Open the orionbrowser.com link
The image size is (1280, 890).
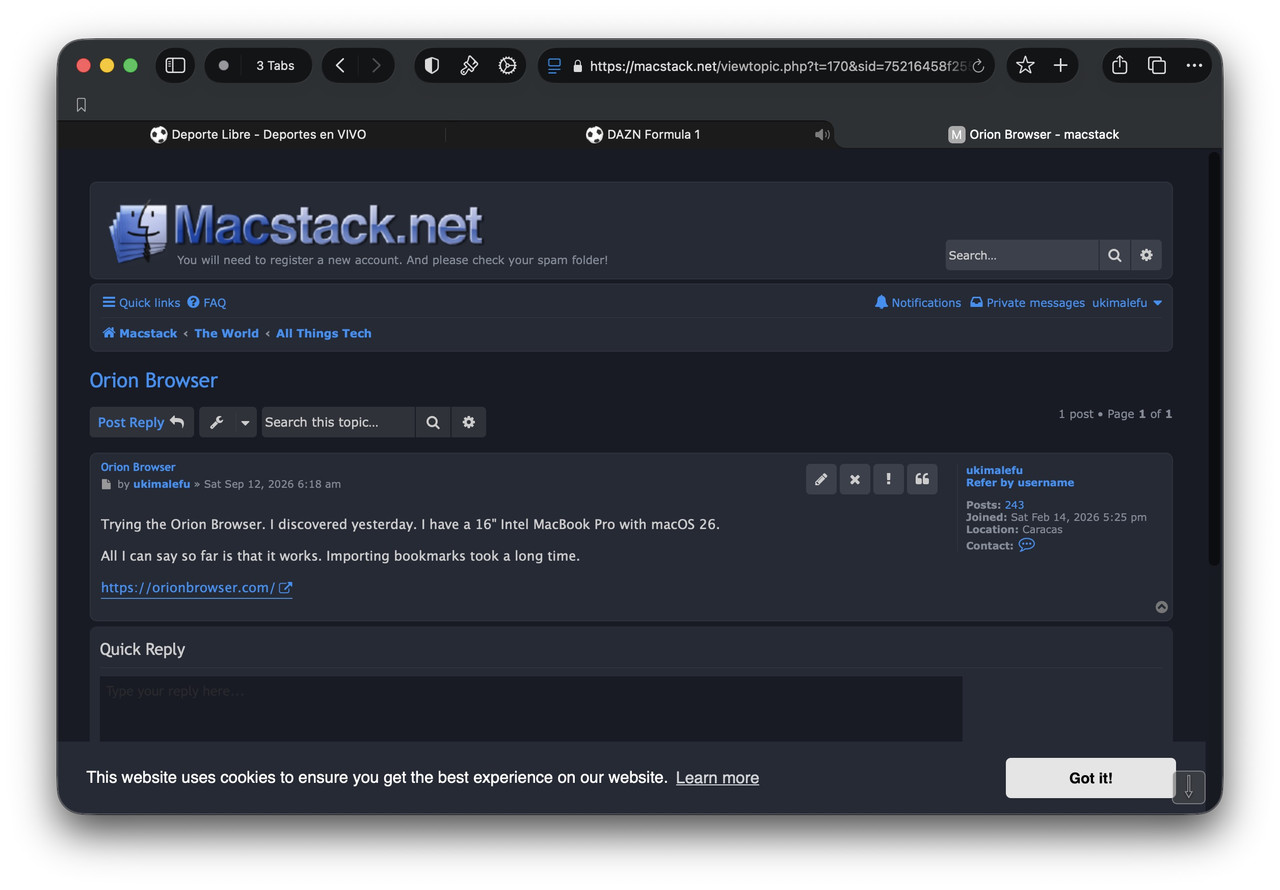pyautogui.click(x=196, y=587)
